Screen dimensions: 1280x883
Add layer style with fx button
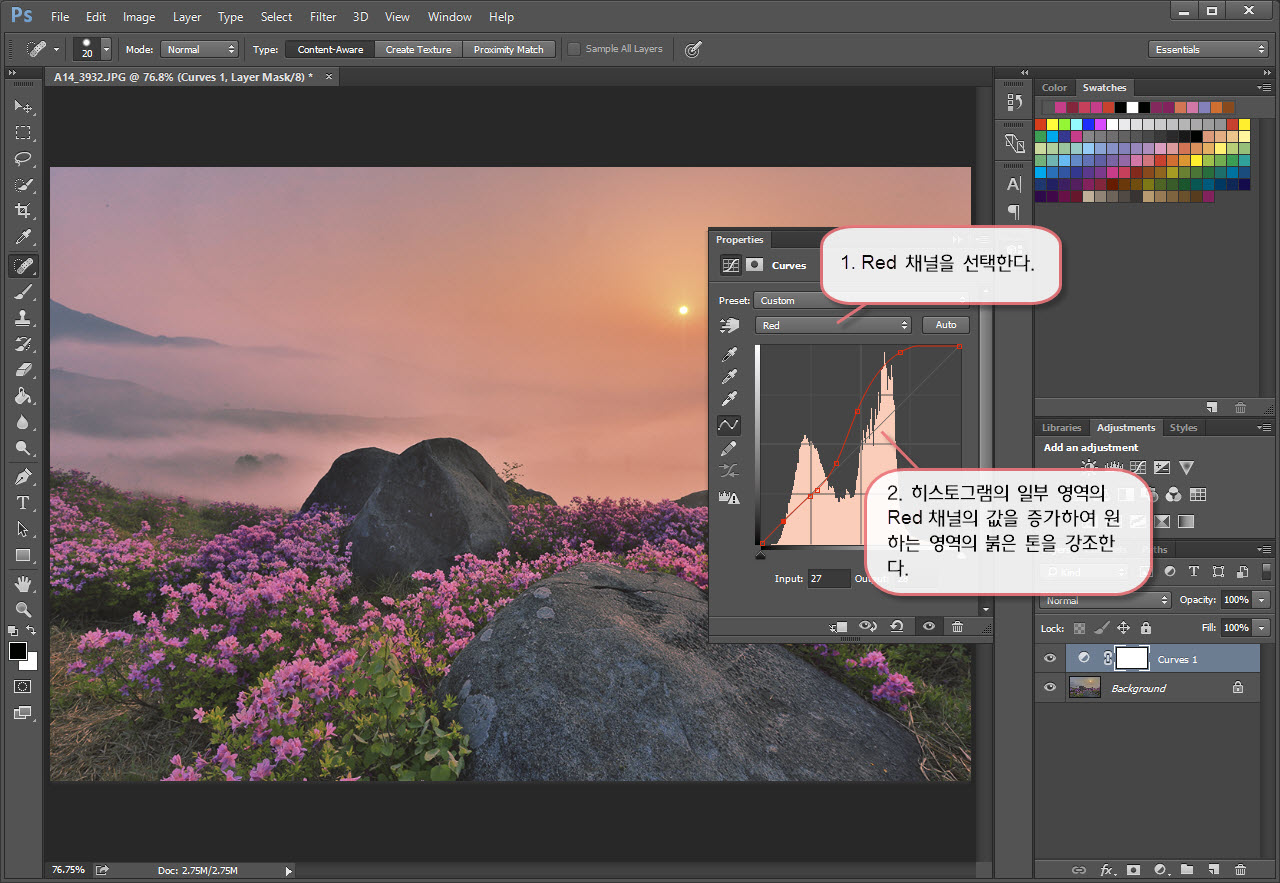click(1106, 870)
